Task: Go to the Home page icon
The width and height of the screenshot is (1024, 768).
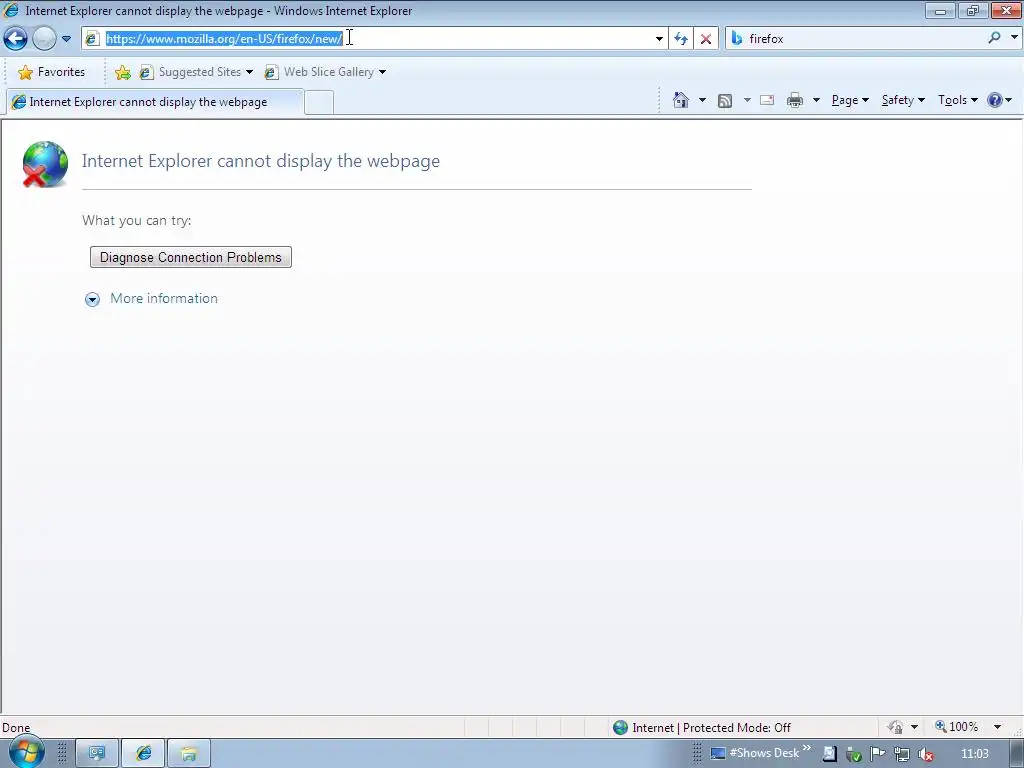Action: [681, 100]
